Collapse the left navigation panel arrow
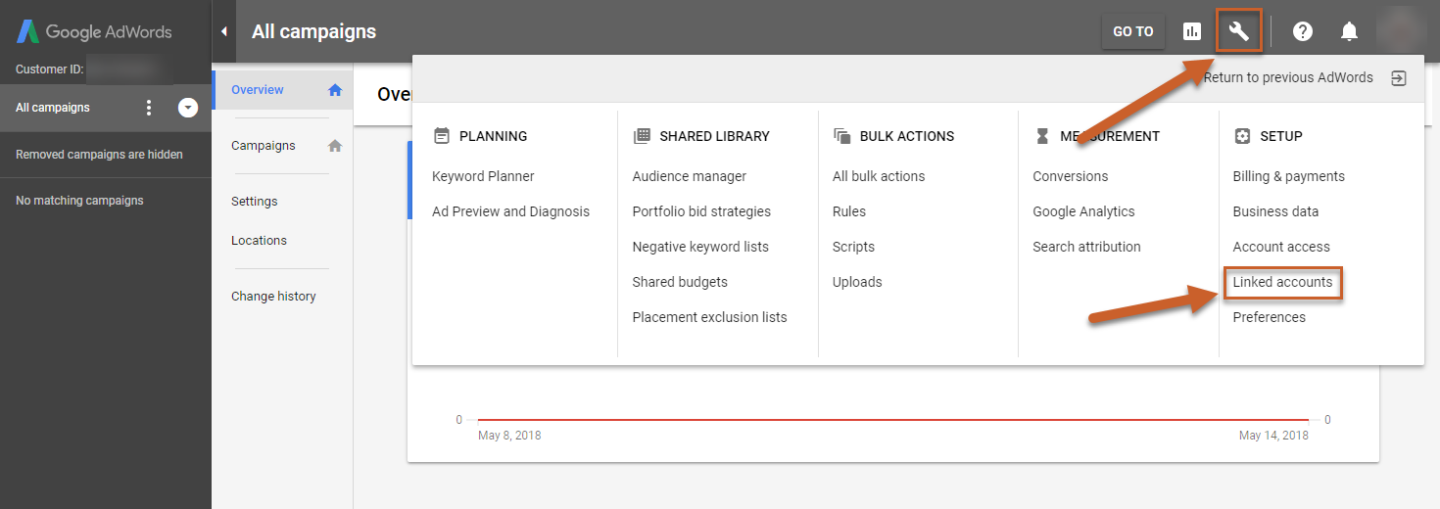This screenshot has width=1440, height=509. coord(224,31)
